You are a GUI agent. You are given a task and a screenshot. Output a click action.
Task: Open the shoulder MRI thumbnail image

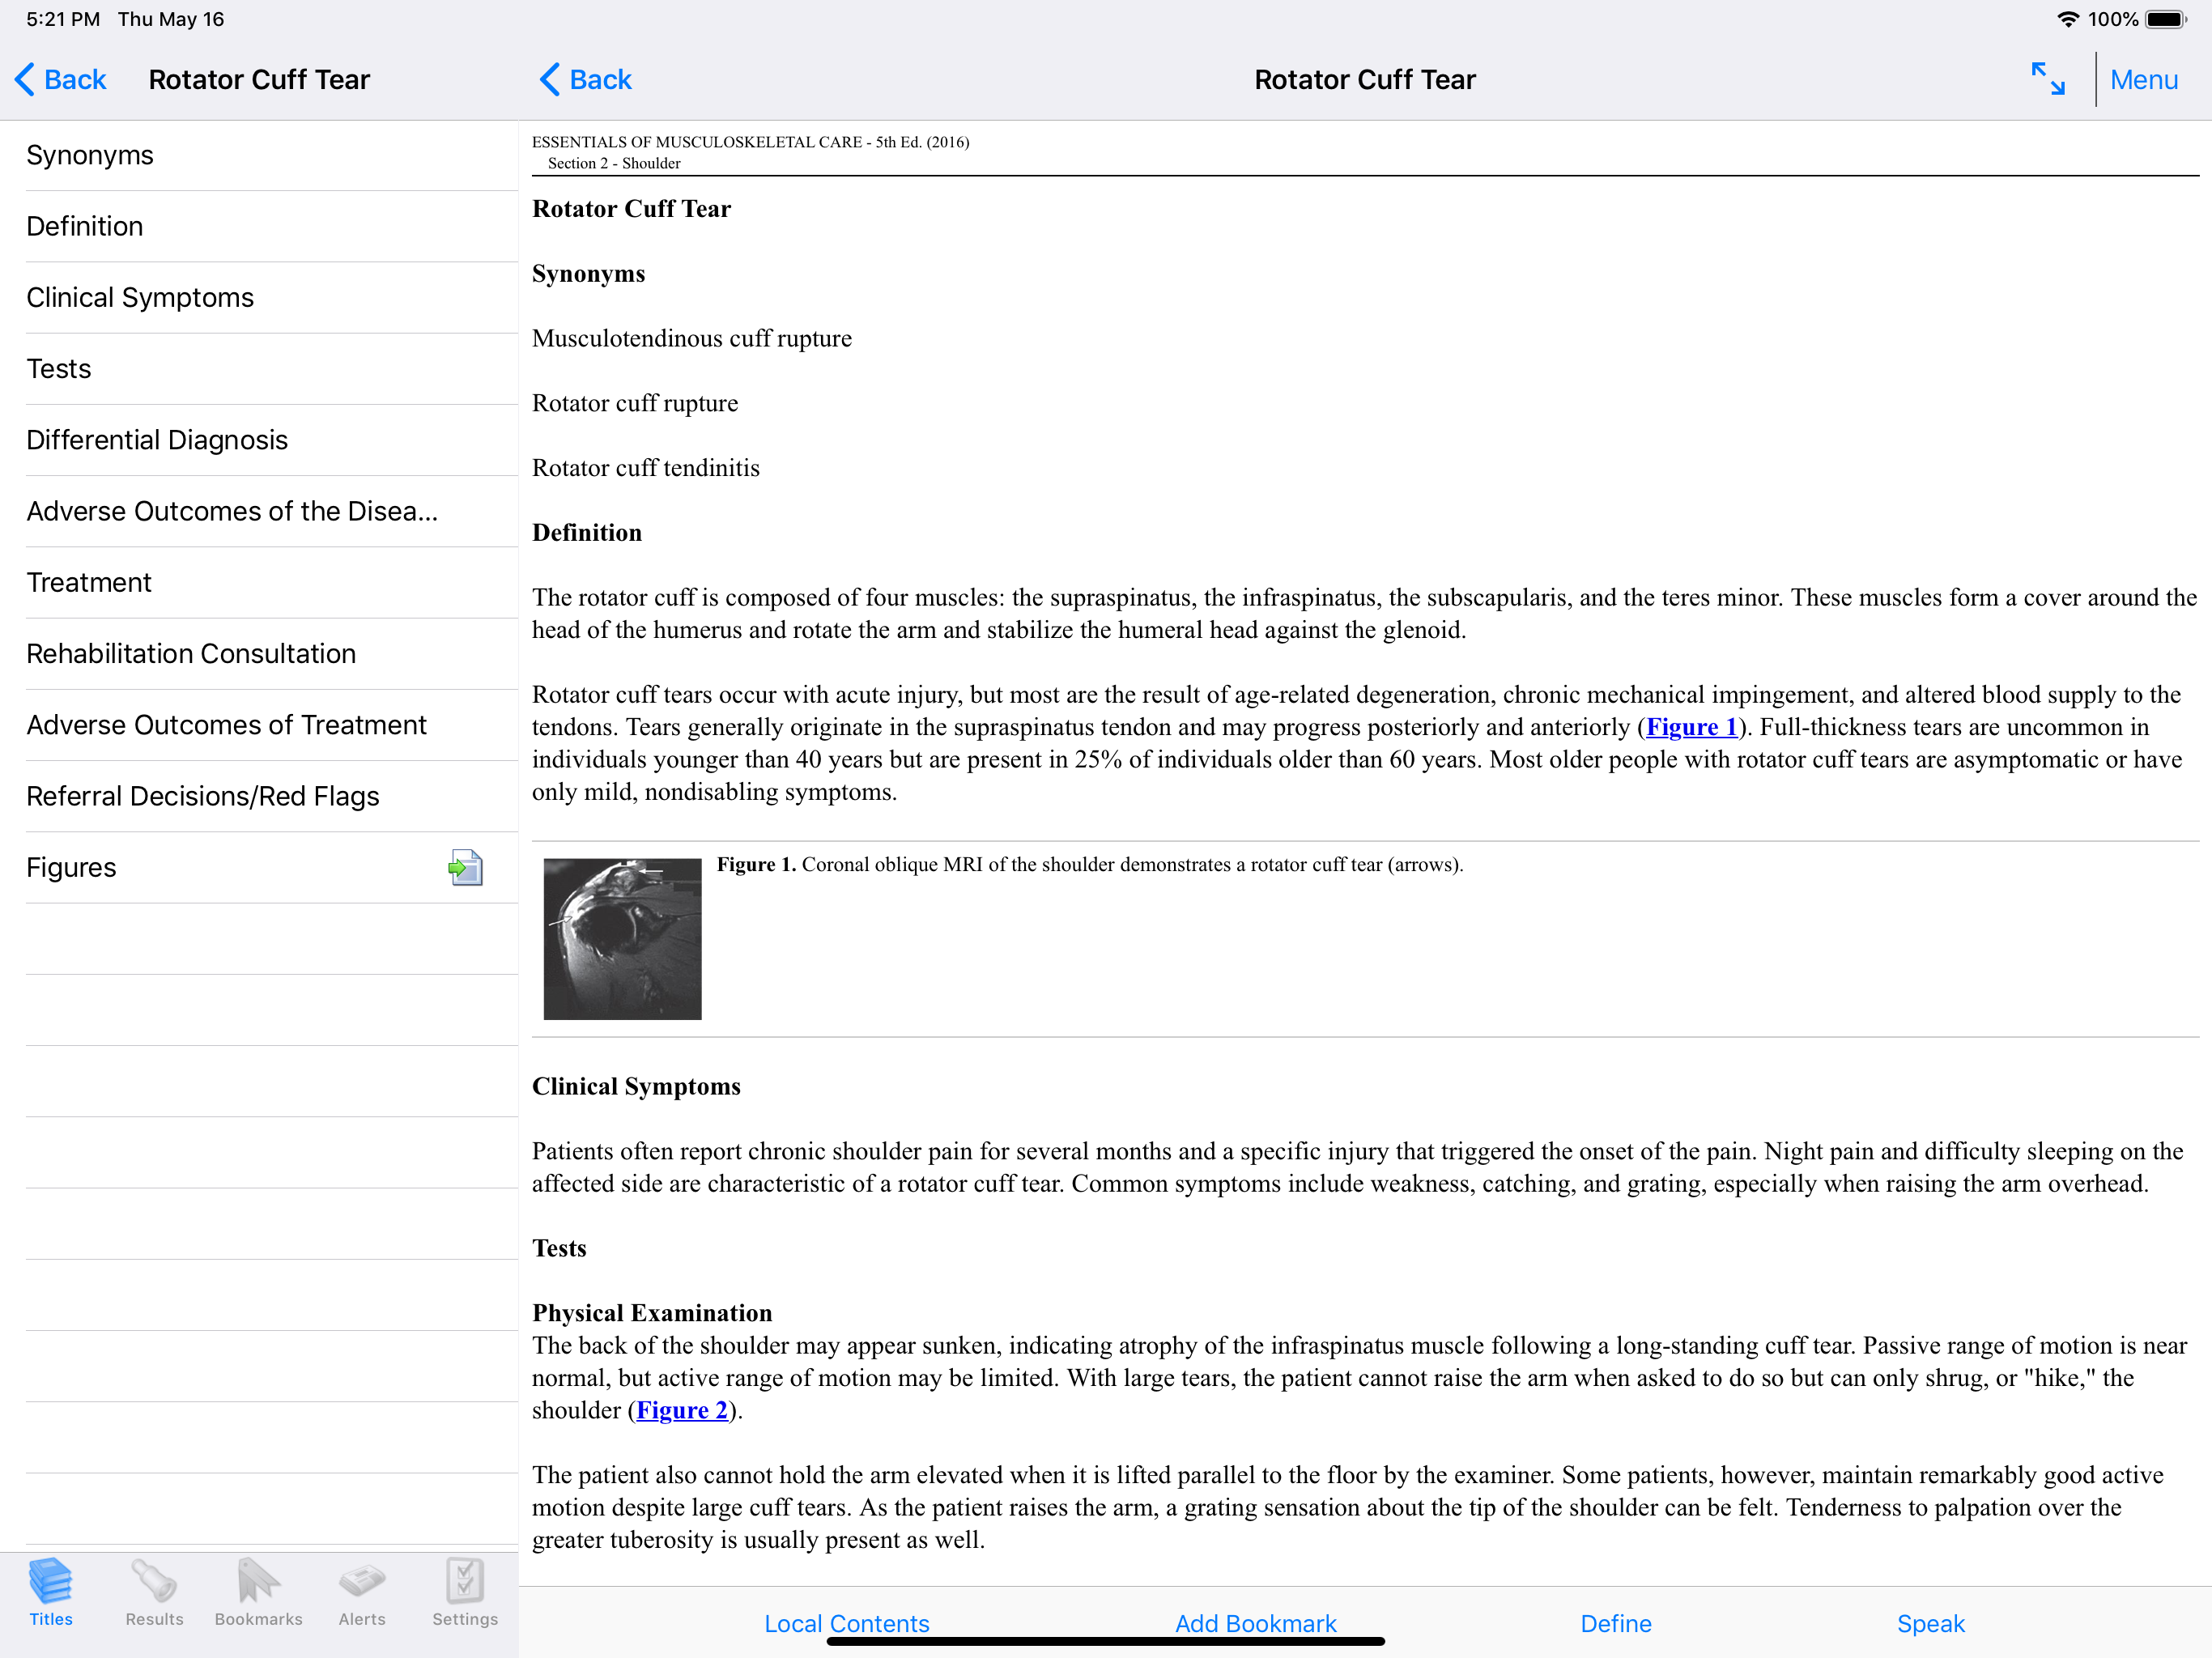pos(622,938)
